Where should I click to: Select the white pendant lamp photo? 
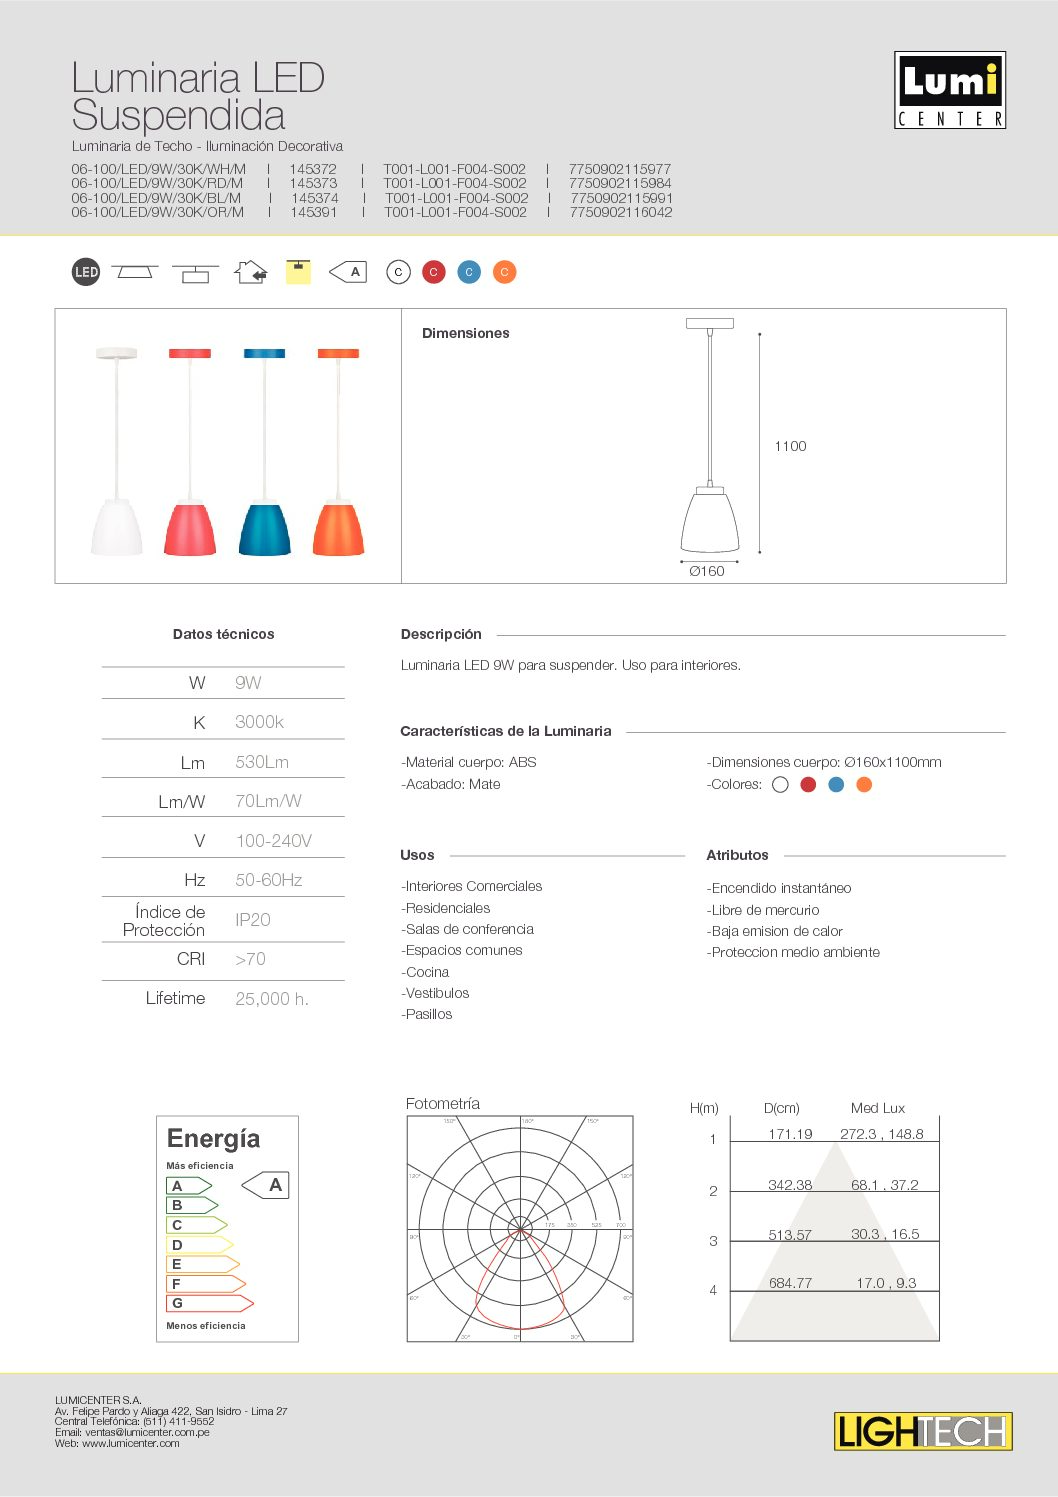[116, 451]
